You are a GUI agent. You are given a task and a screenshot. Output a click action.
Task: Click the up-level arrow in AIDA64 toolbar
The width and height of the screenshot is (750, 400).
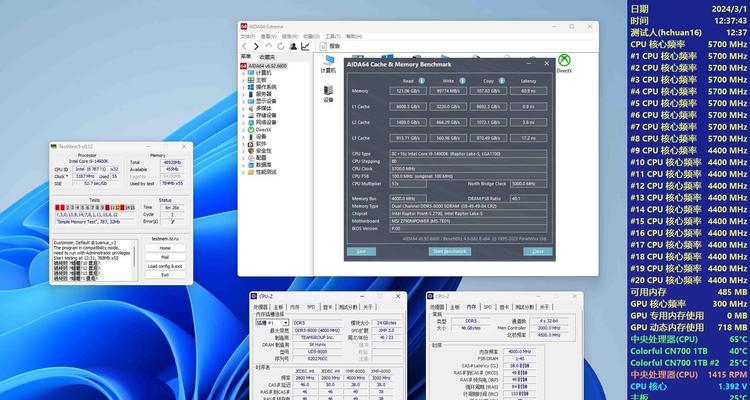[269, 46]
